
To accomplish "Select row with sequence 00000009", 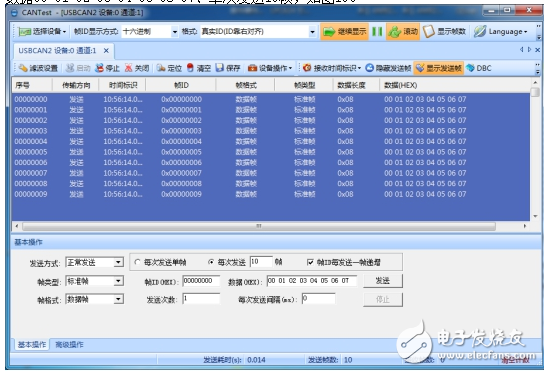I will [271, 194].
